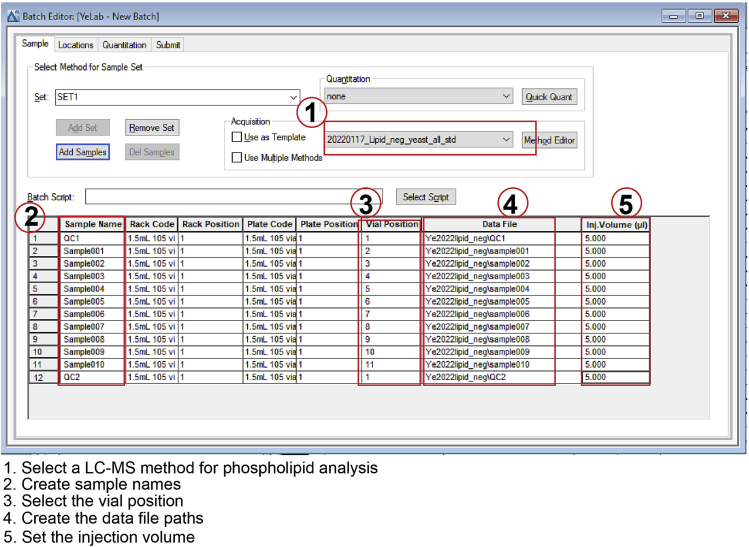Image resolution: width=749 pixels, height=547 pixels.
Task: Open the Quantitation dropdown showing none
Action: [x=506, y=96]
